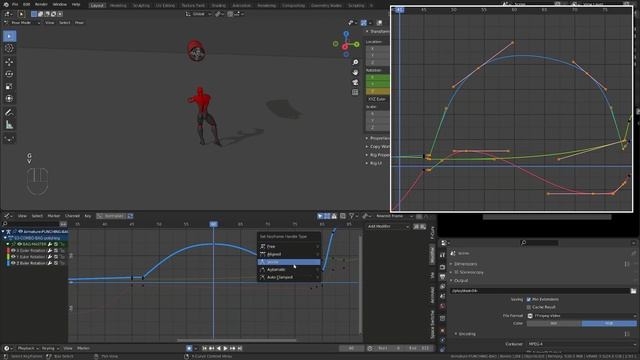Expand the Dimensions panel
The width and height of the screenshot is (640, 360).
pyautogui.click(x=465, y=264)
